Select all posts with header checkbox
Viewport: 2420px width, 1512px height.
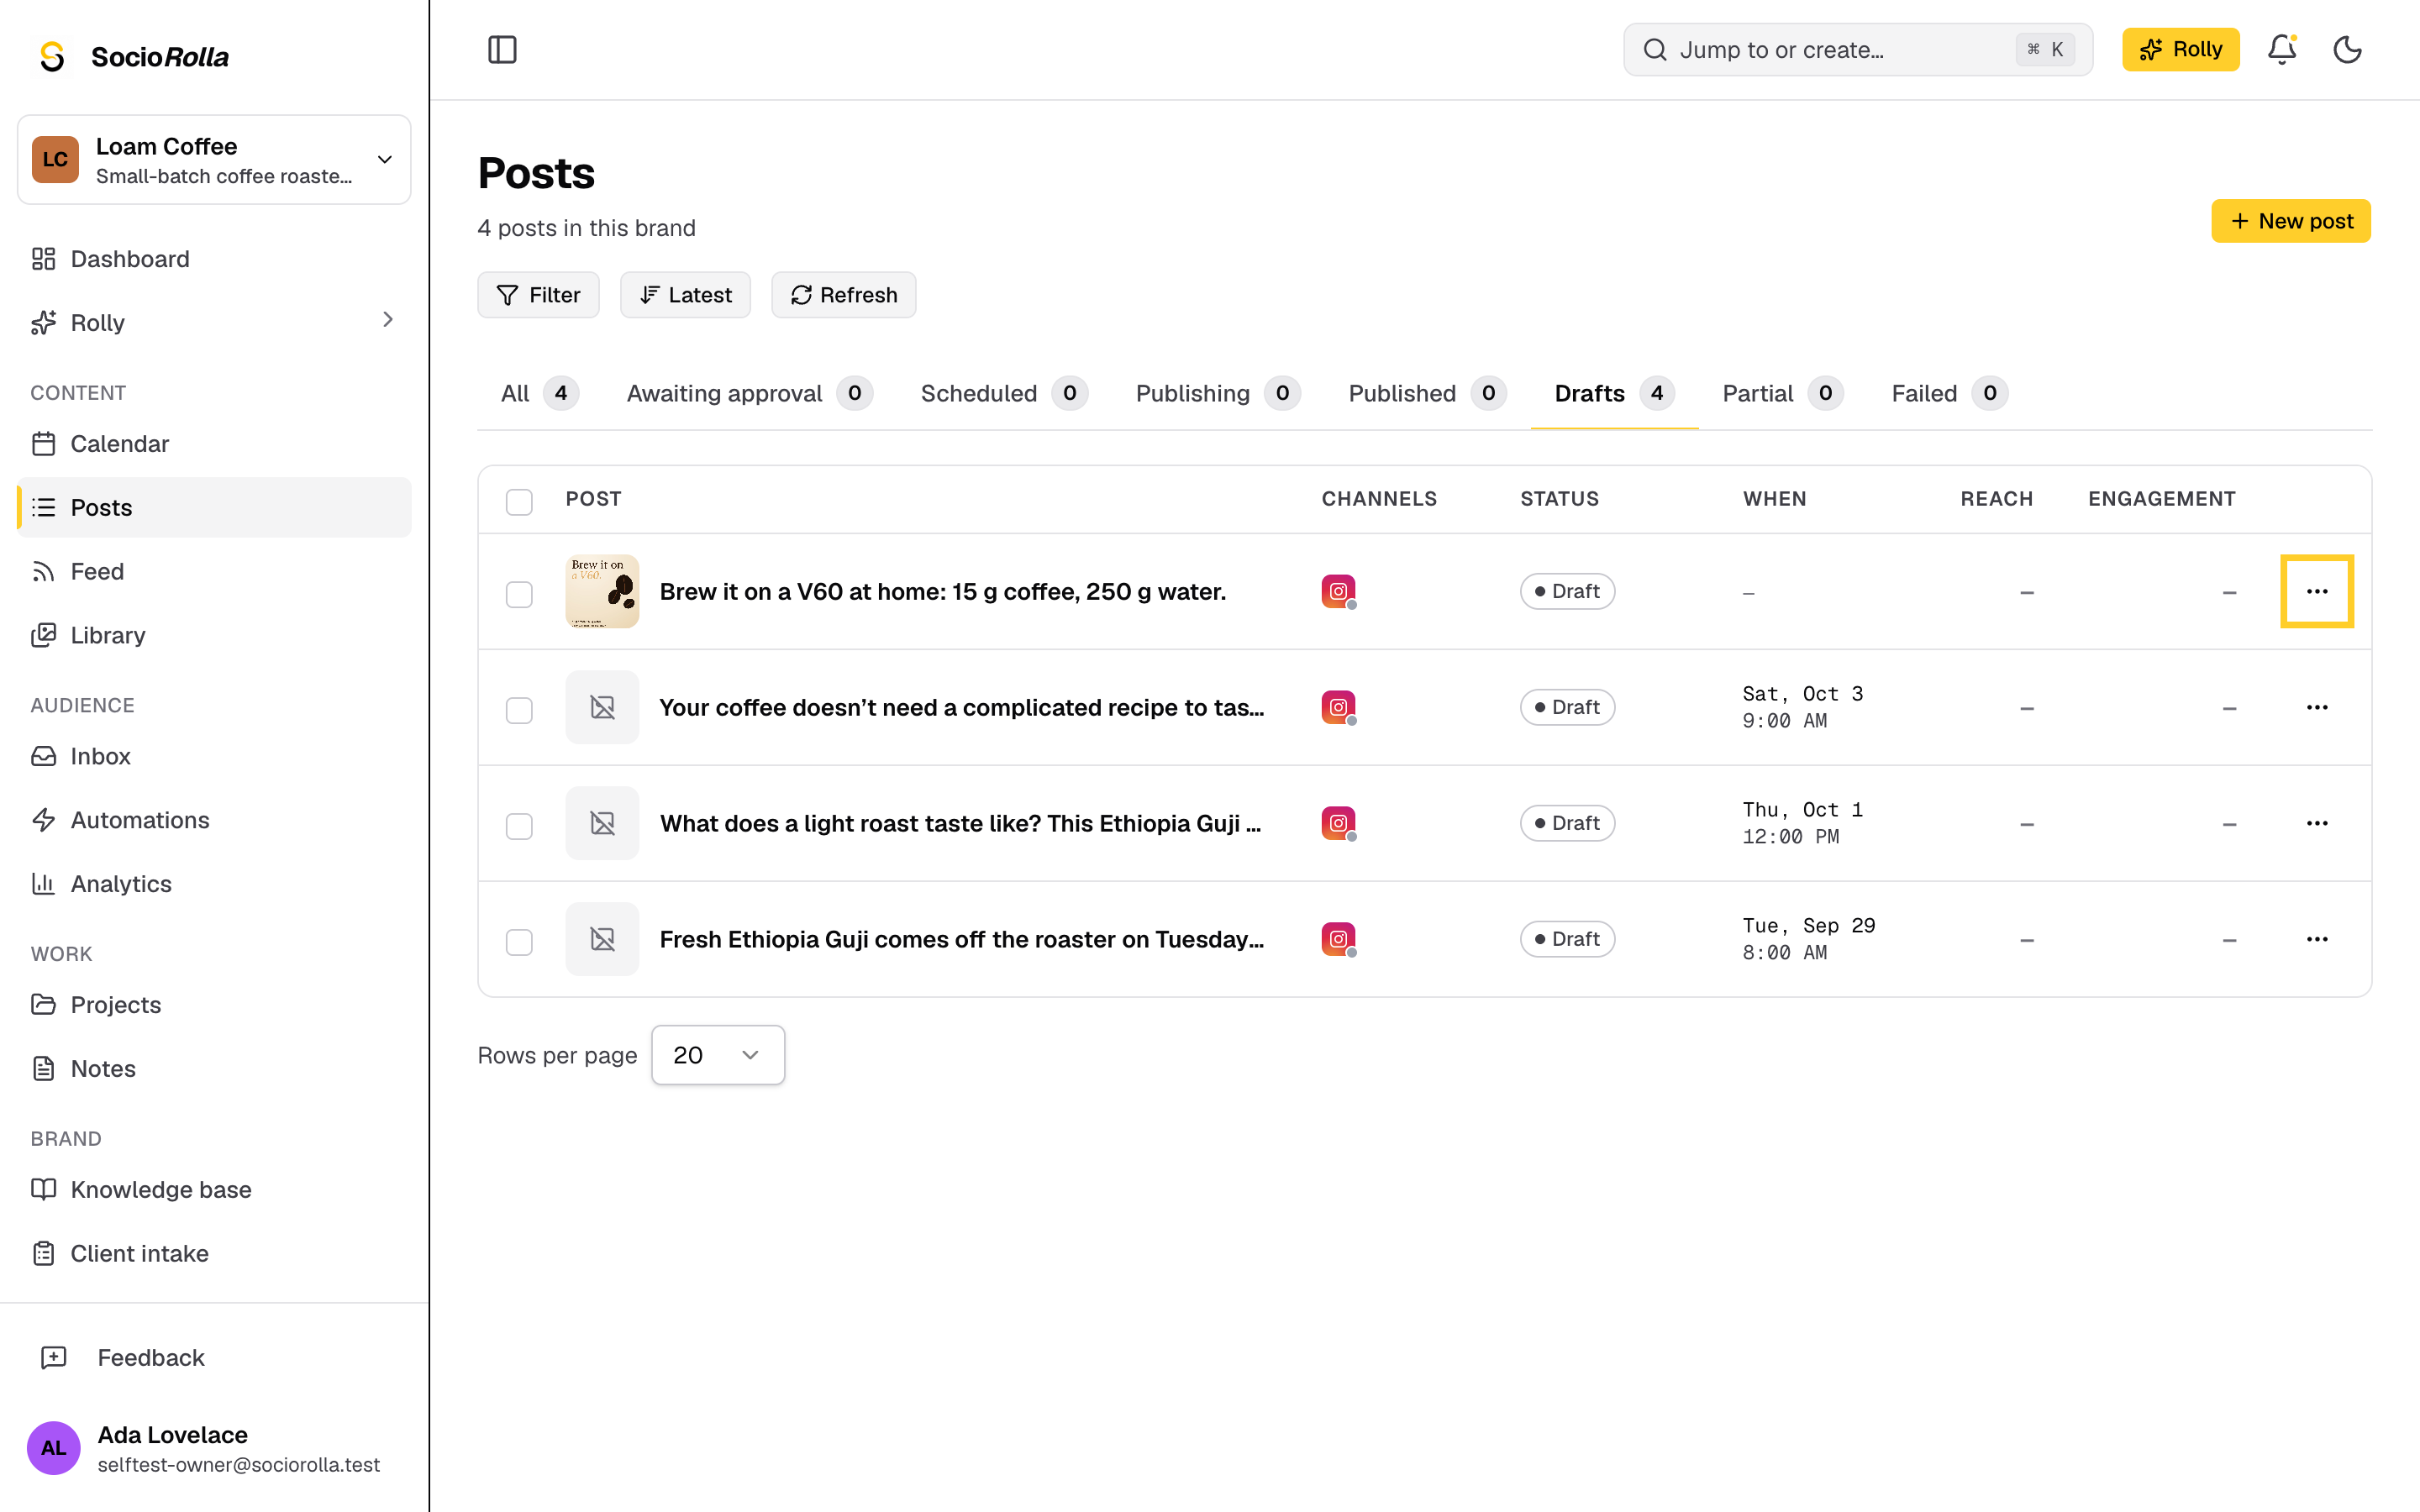pos(519,501)
